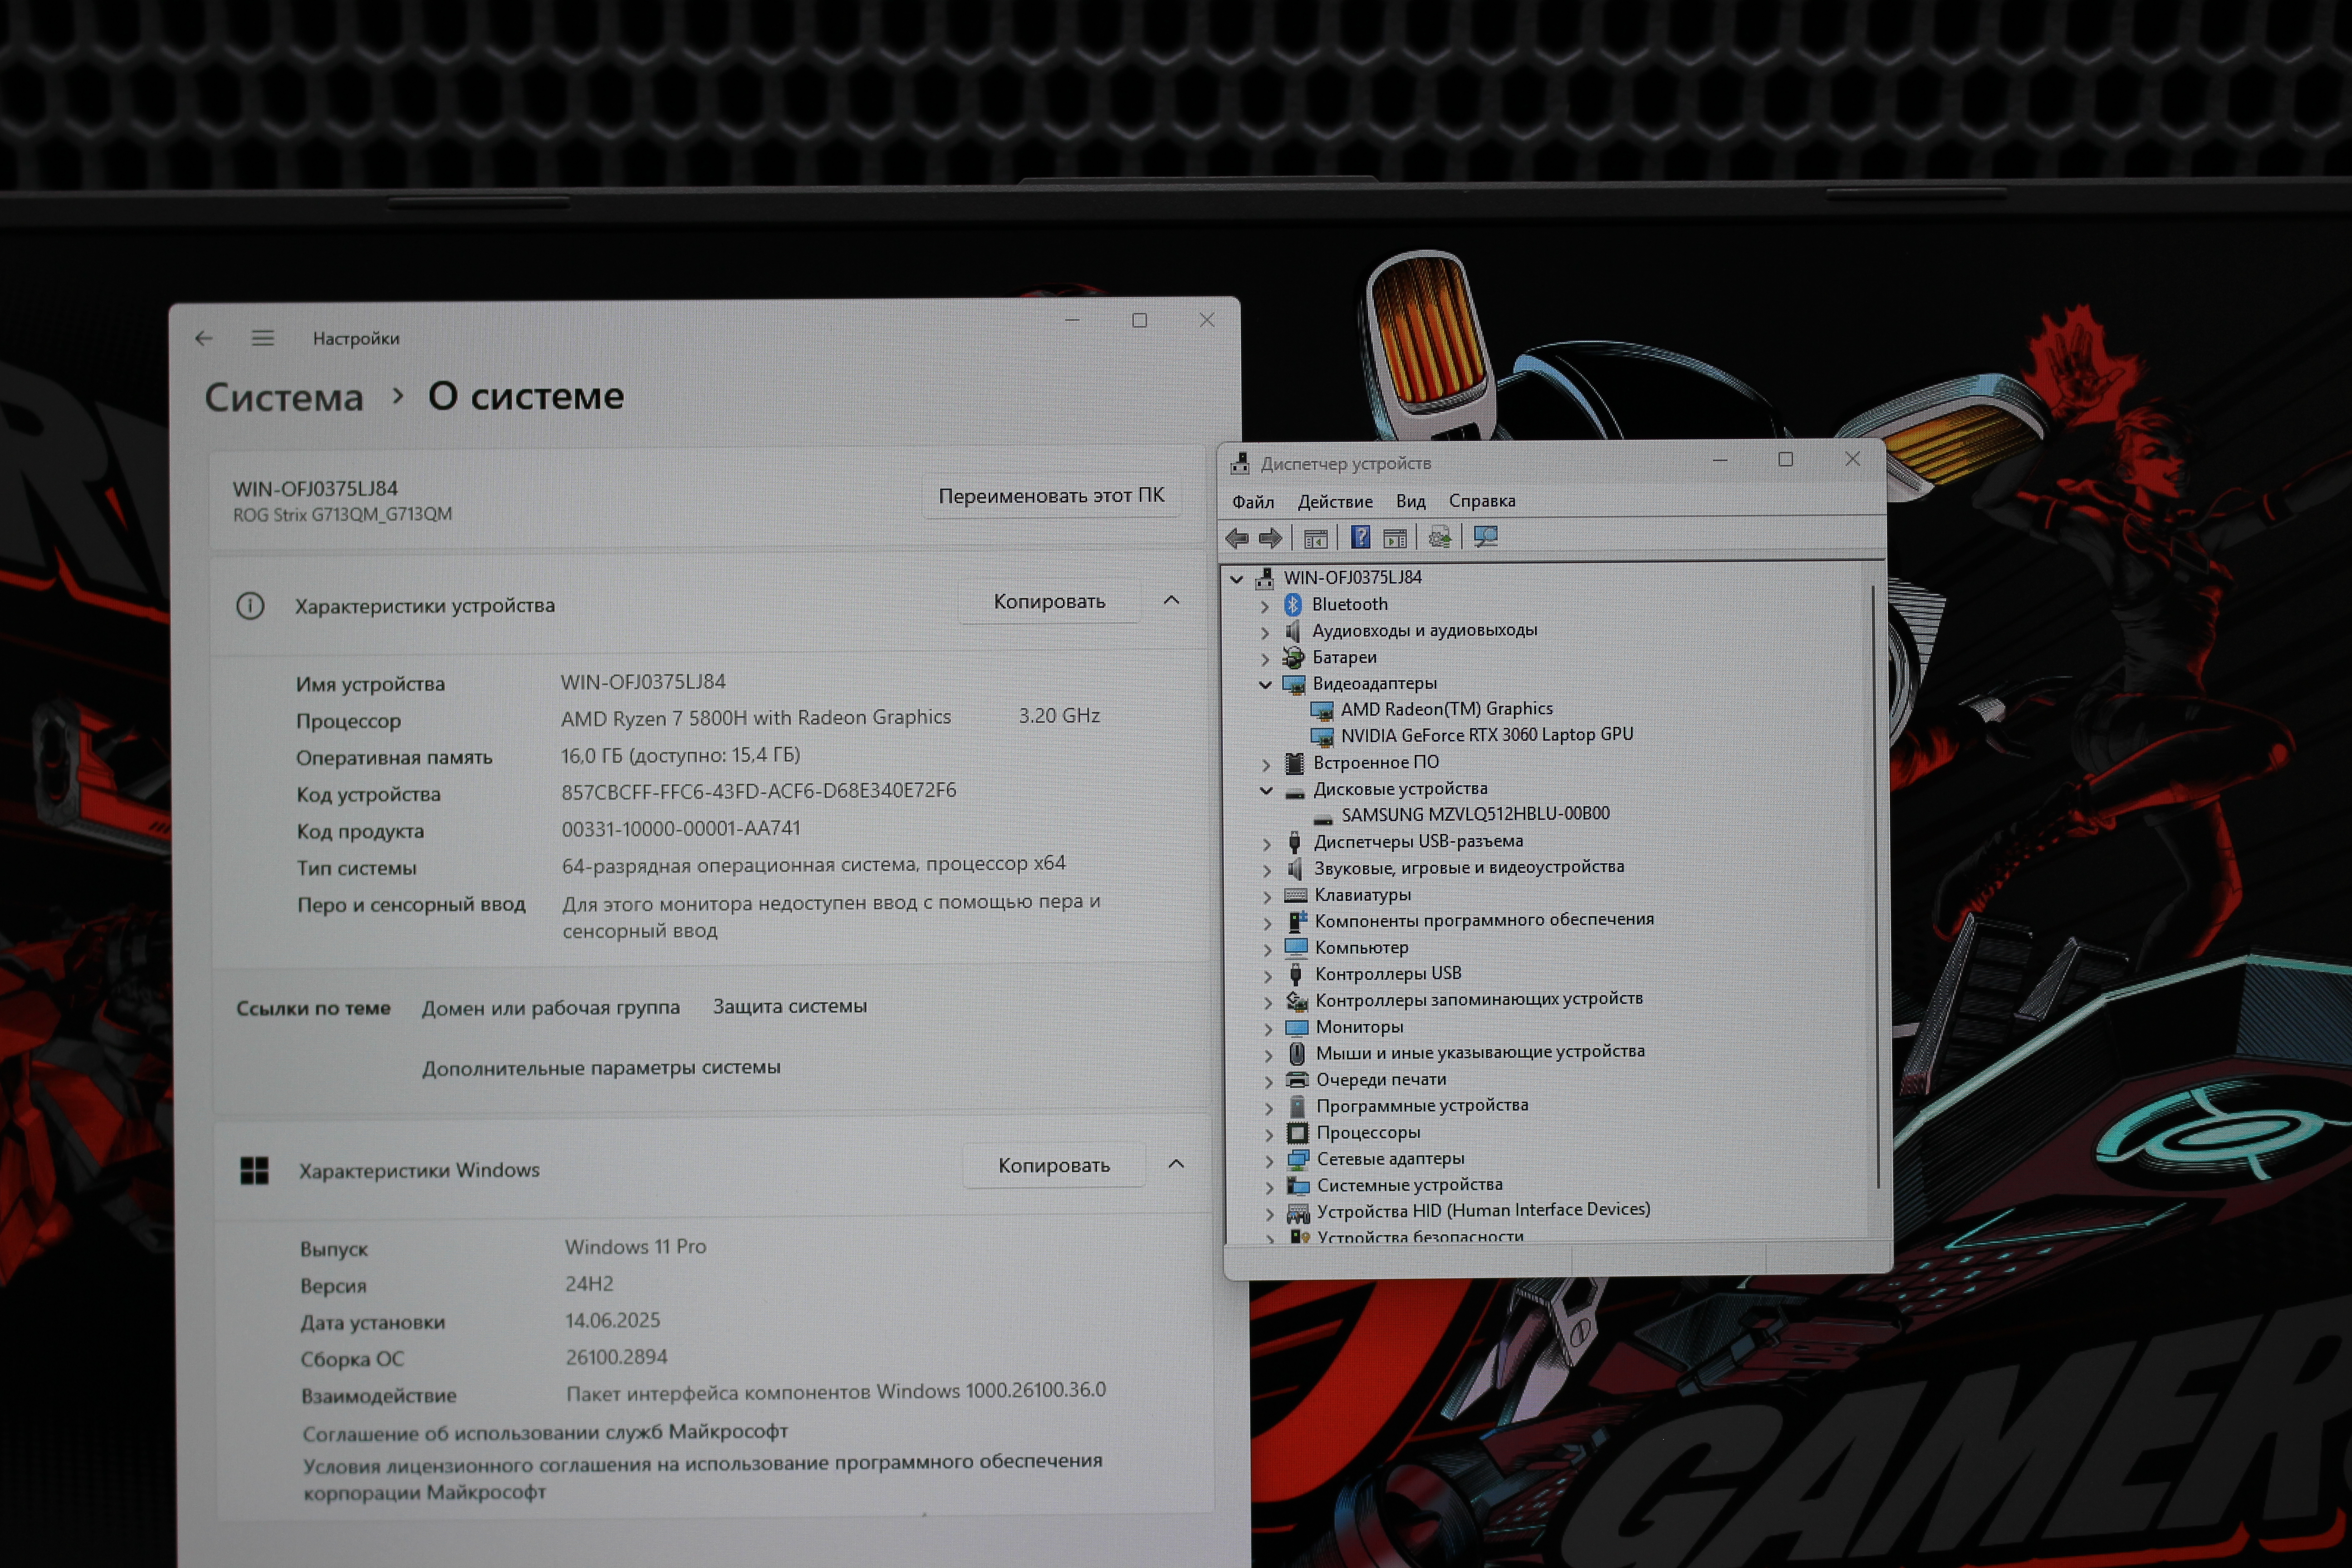Click the Forward arrow in Device Manager toolbar
The height and width of the screenshot is (1568, 2352).
click(1270, 538)
